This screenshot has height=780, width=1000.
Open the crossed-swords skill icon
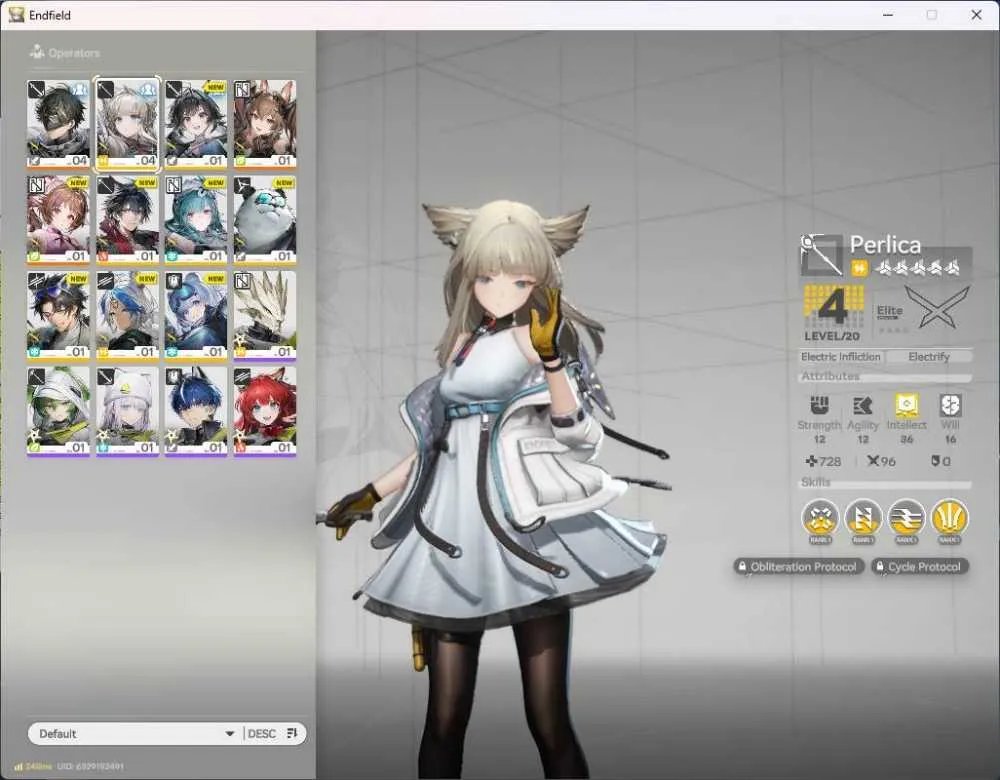tap(820, 517)
